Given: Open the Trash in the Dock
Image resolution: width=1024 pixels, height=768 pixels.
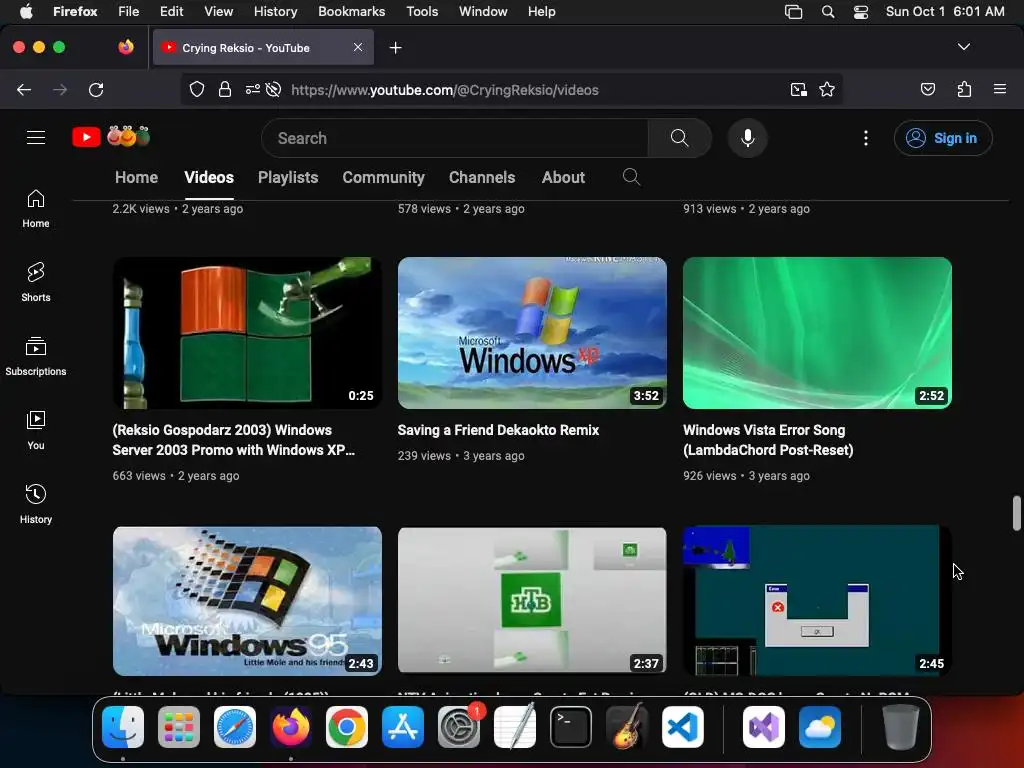Looking at the screenshot, I should [901, 727].
